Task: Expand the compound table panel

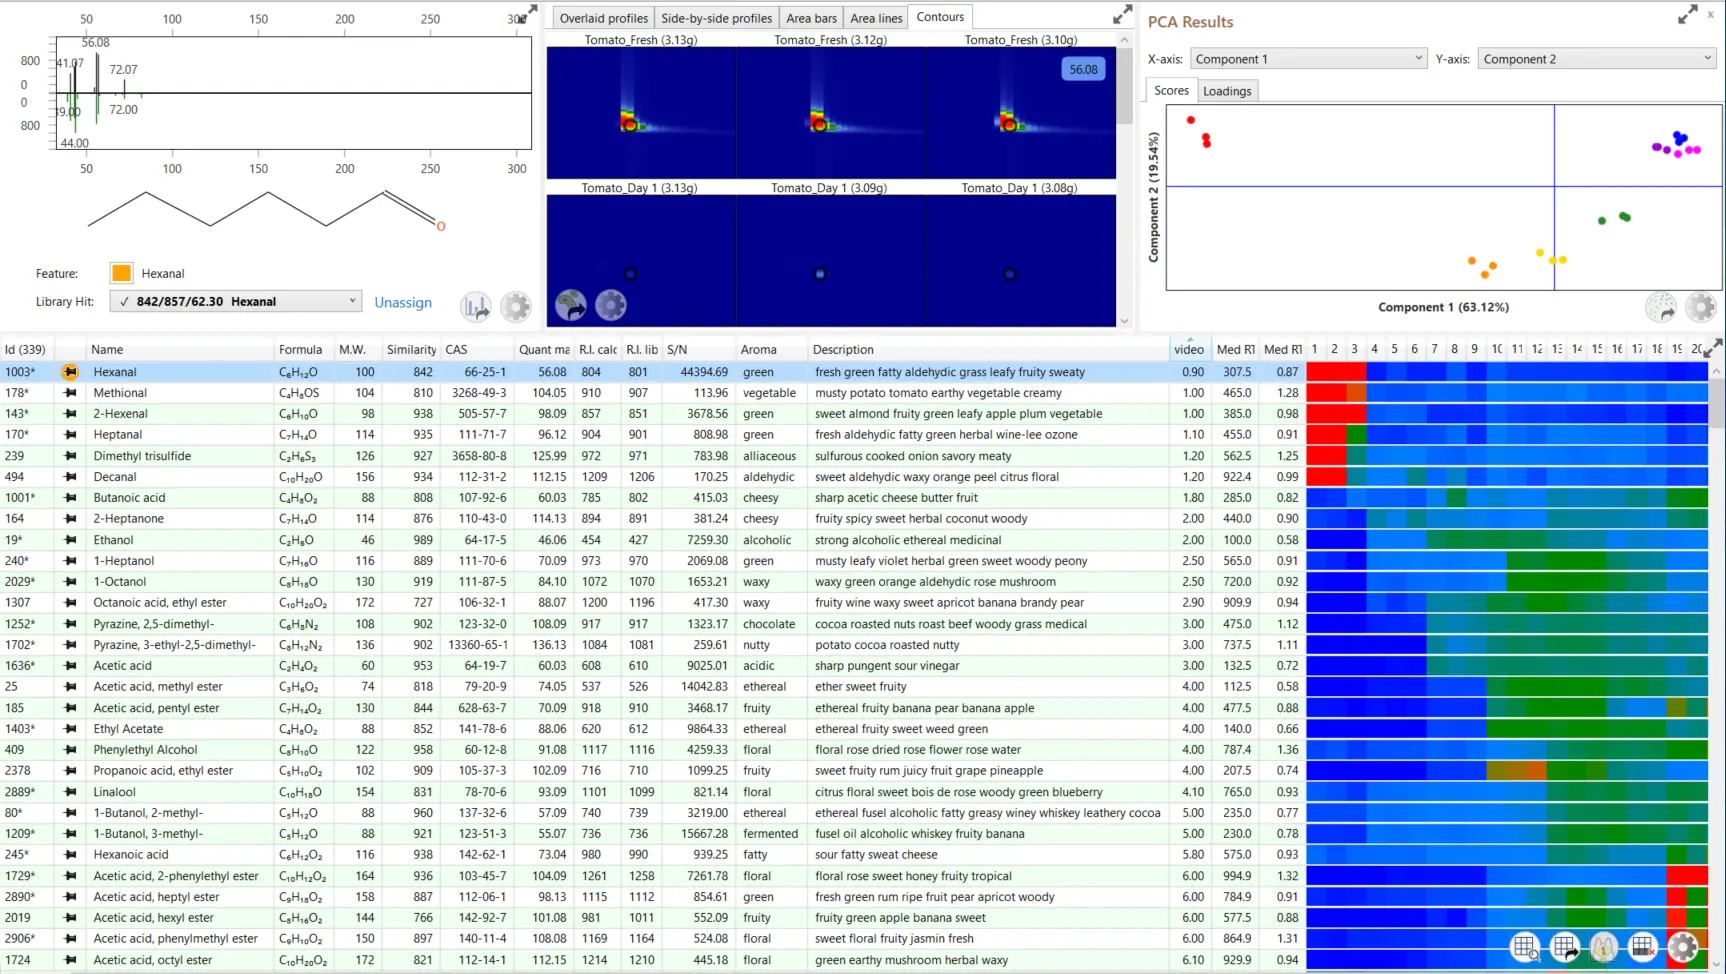Action: tap(1713, 348)
